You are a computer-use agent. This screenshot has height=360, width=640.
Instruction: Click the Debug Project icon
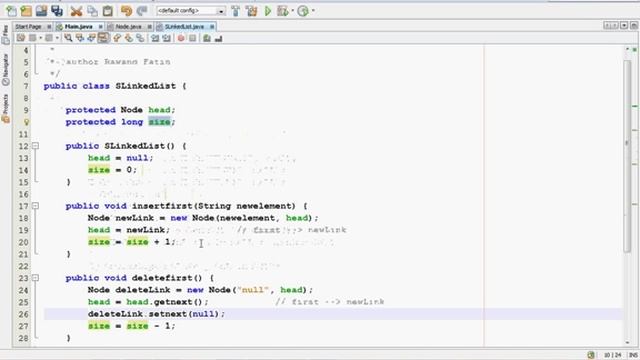click(282, 11)
